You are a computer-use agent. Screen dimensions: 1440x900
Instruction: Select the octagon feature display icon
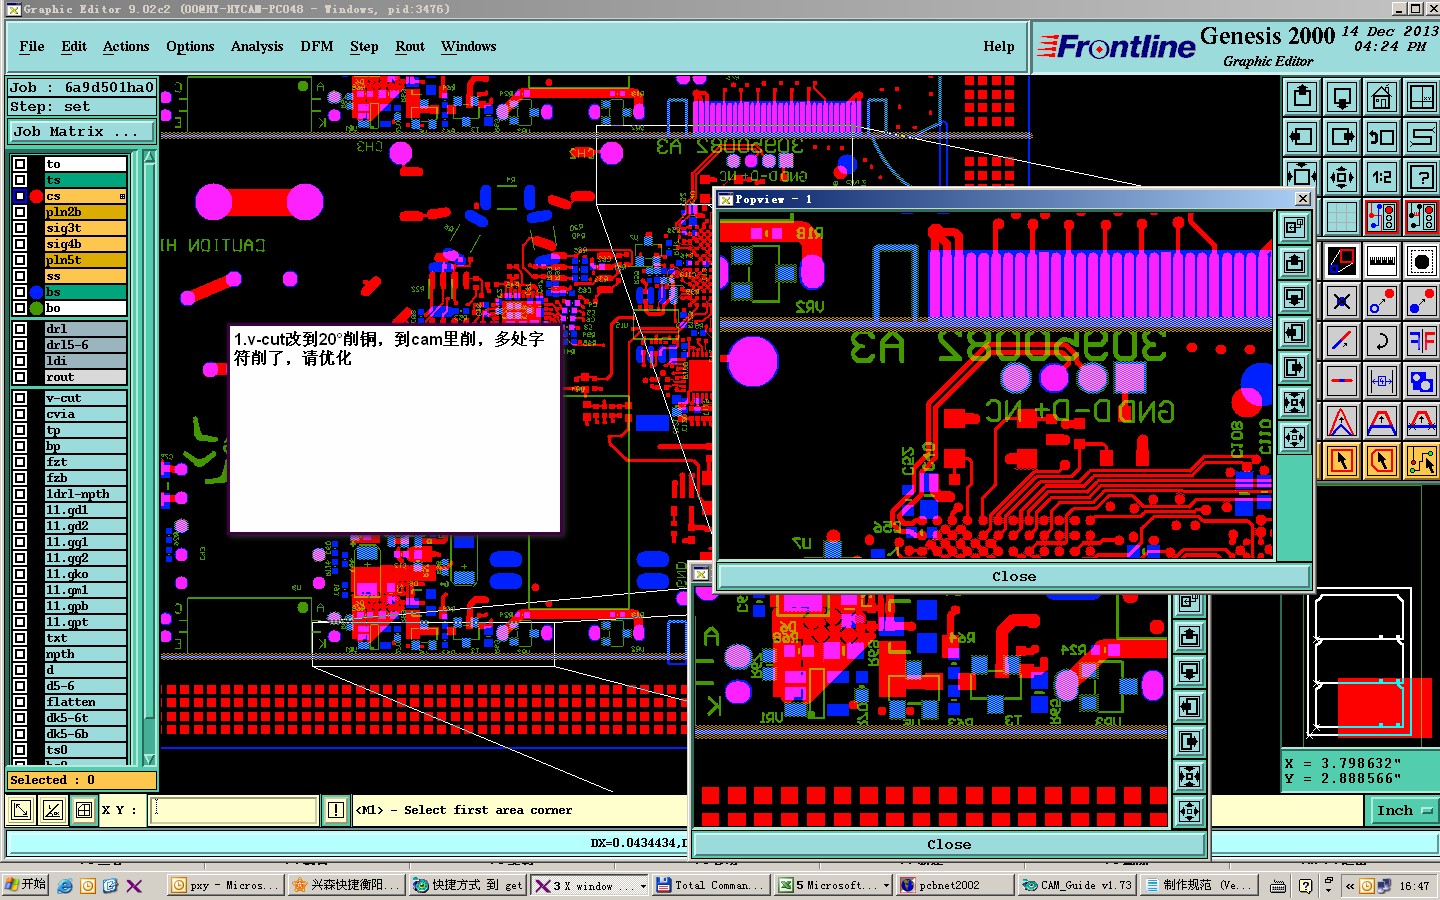pyautogui.click(x=1421, y=262)
